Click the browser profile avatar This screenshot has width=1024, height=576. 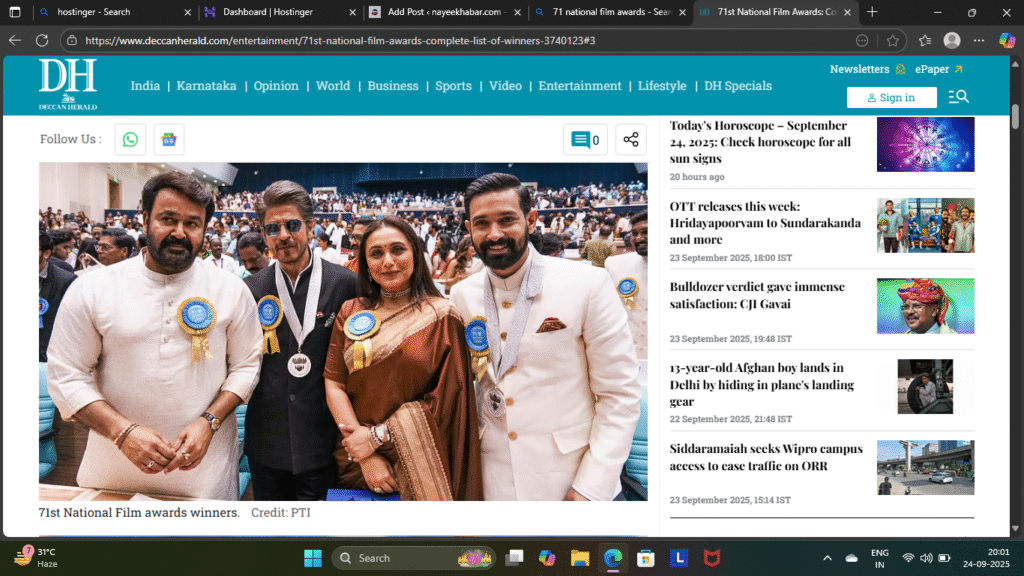(951, 41)
